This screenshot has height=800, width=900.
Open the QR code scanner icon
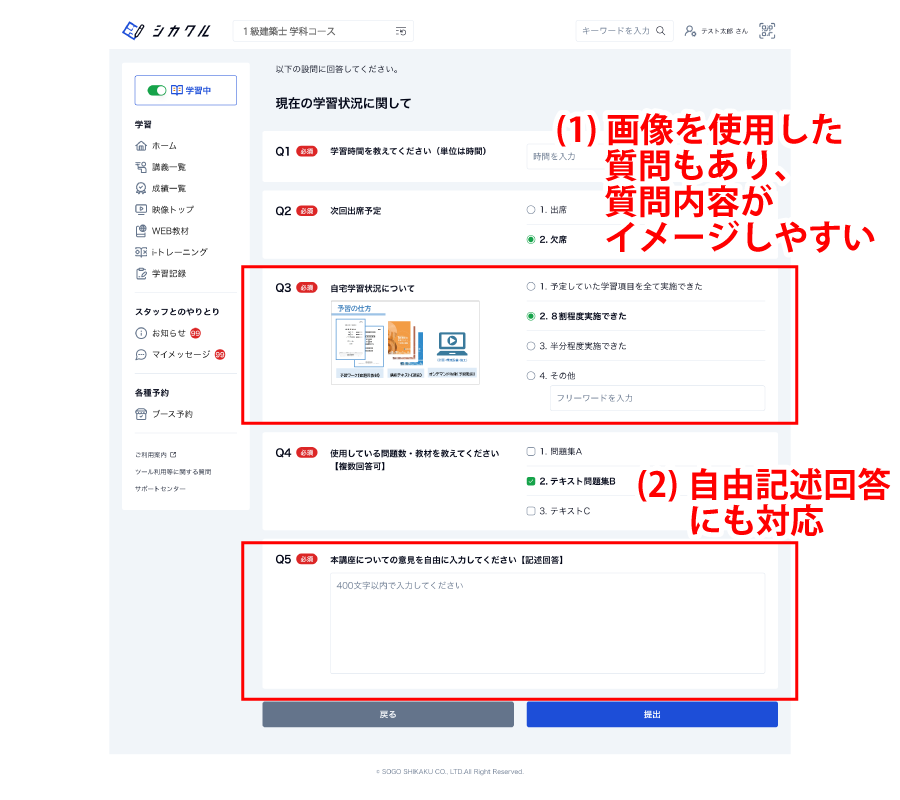767,30
